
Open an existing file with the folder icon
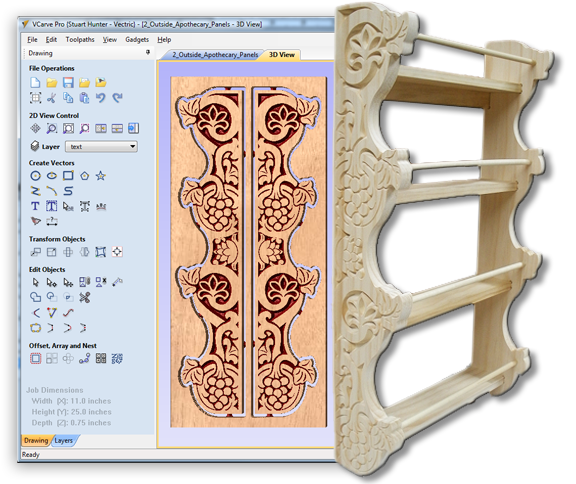[x=52, y=82]
